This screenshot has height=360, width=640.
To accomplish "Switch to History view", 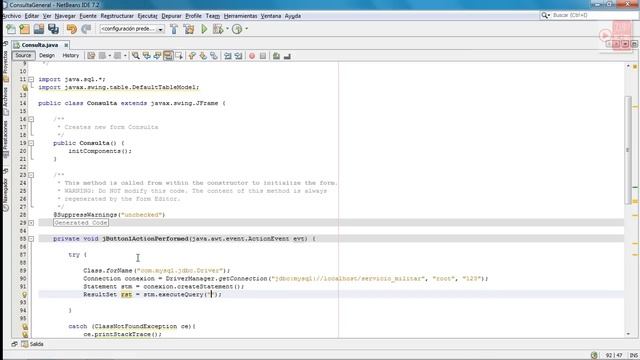I will (70, 56).
